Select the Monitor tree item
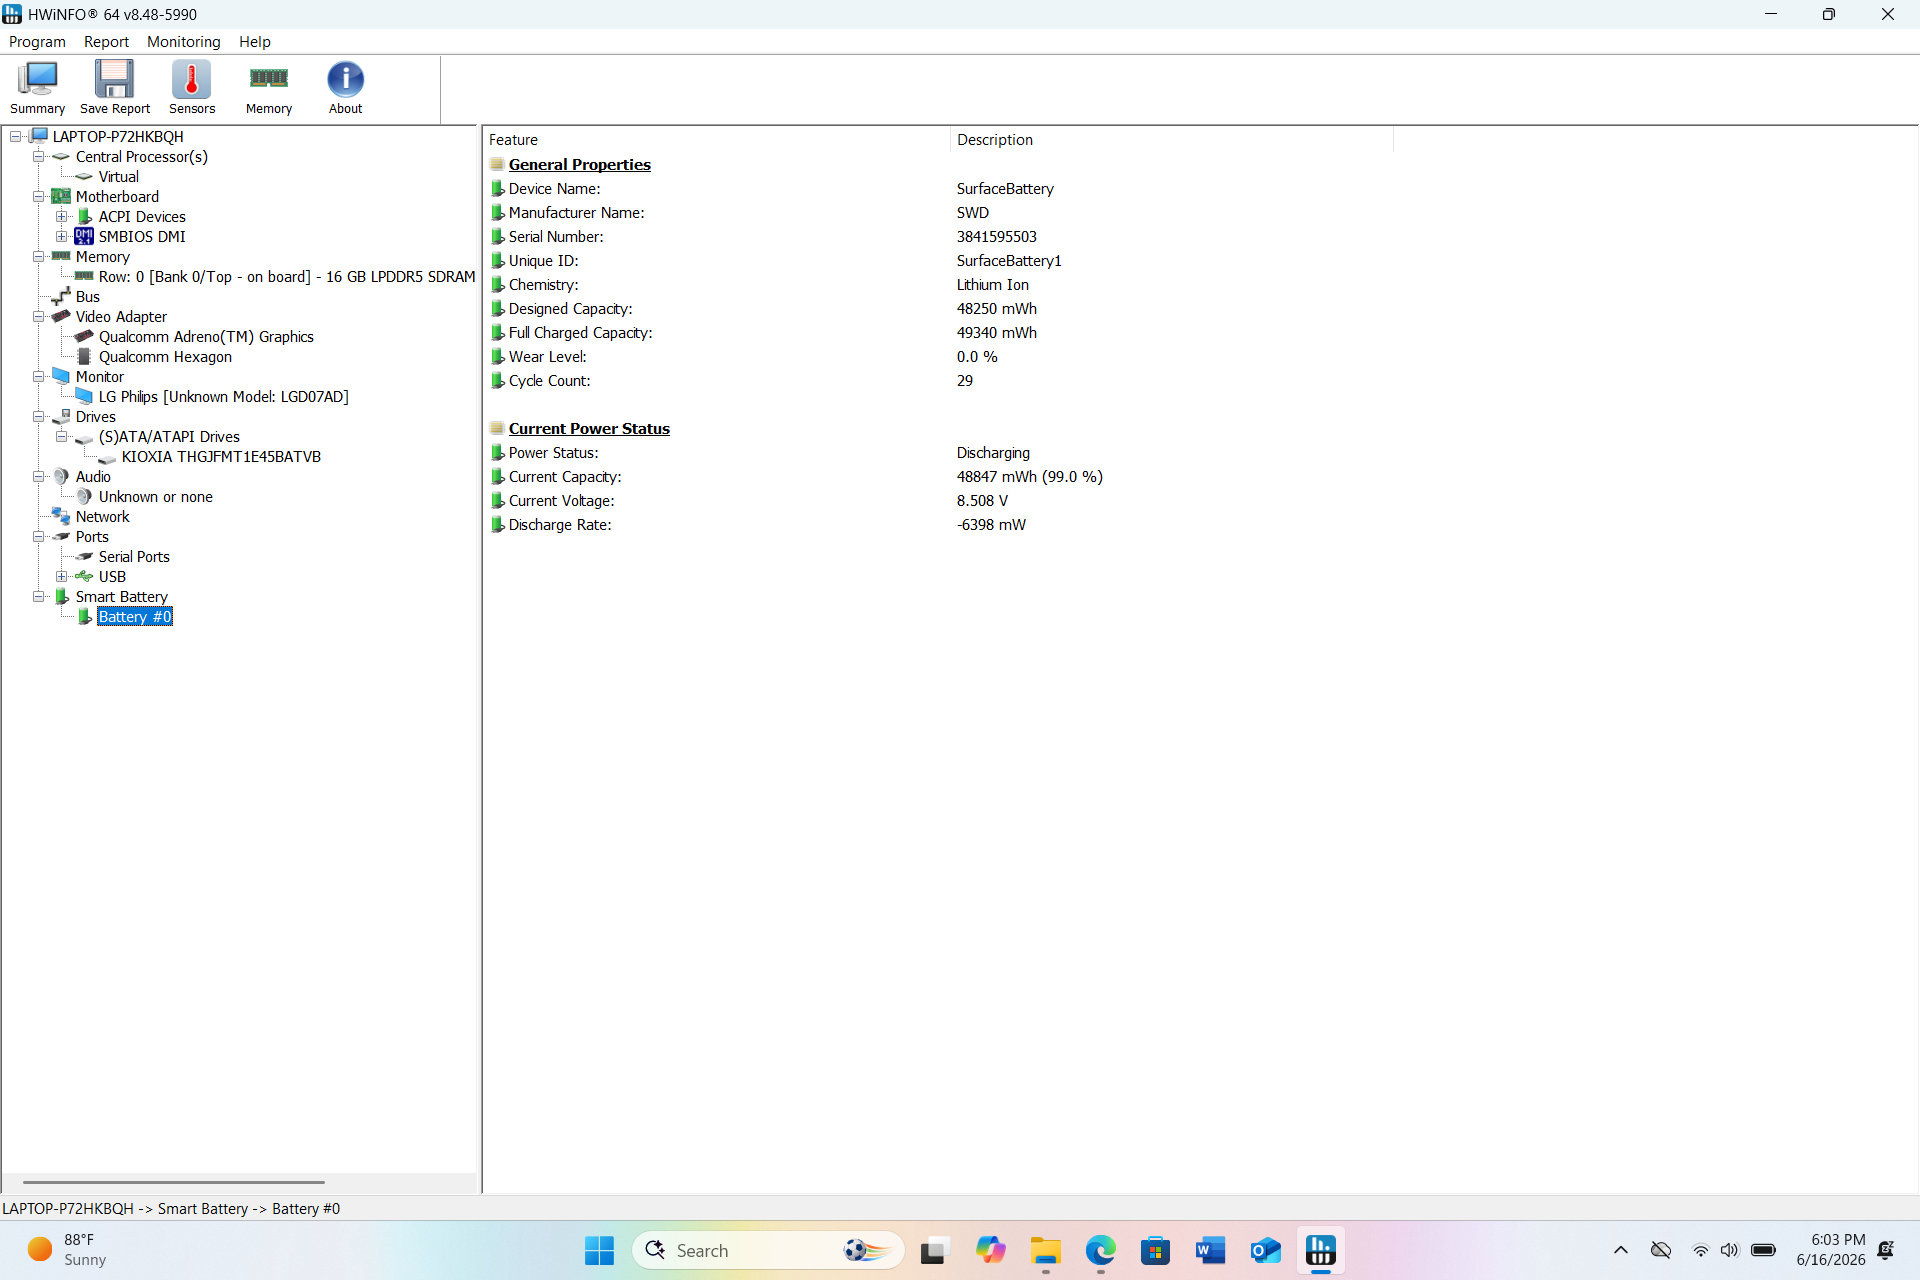The height and width of the screenshot is (1280, 1920). (100, 377)
